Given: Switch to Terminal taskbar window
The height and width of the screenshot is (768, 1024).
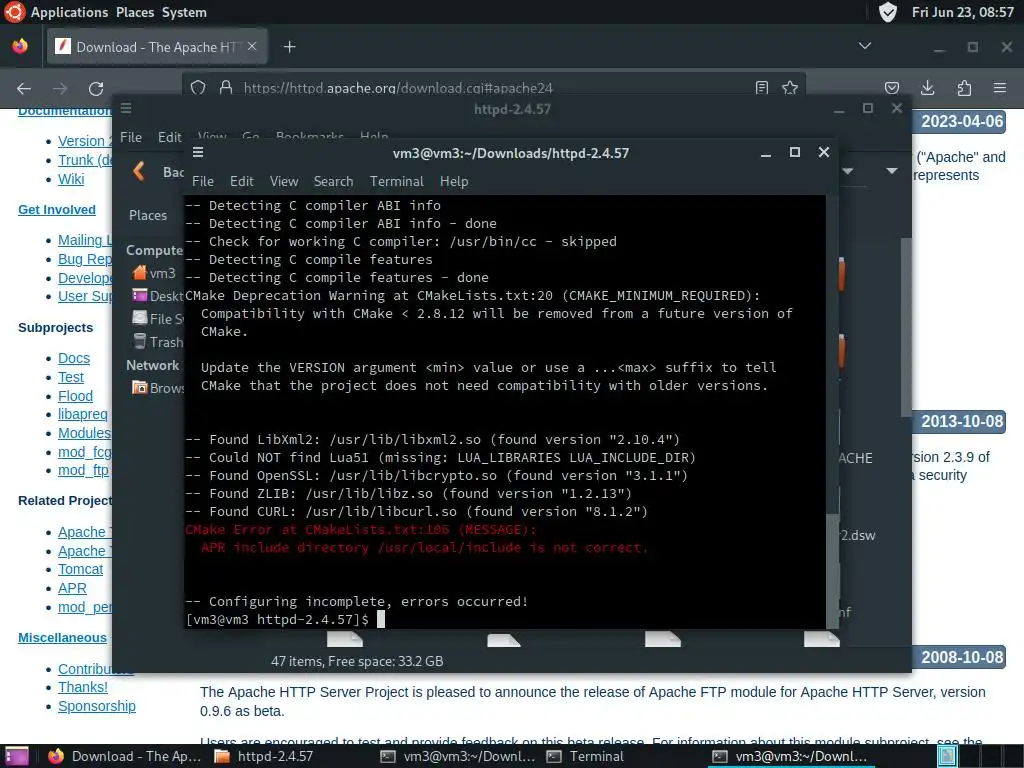Looking at the screenshot, I should tap(585, 756).
